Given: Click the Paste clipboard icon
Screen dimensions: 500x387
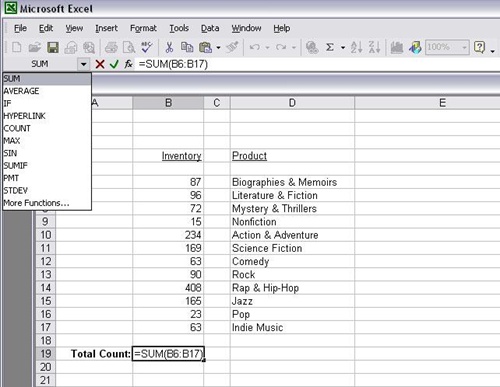Looking at the screenshot, I should pos(205,47).
